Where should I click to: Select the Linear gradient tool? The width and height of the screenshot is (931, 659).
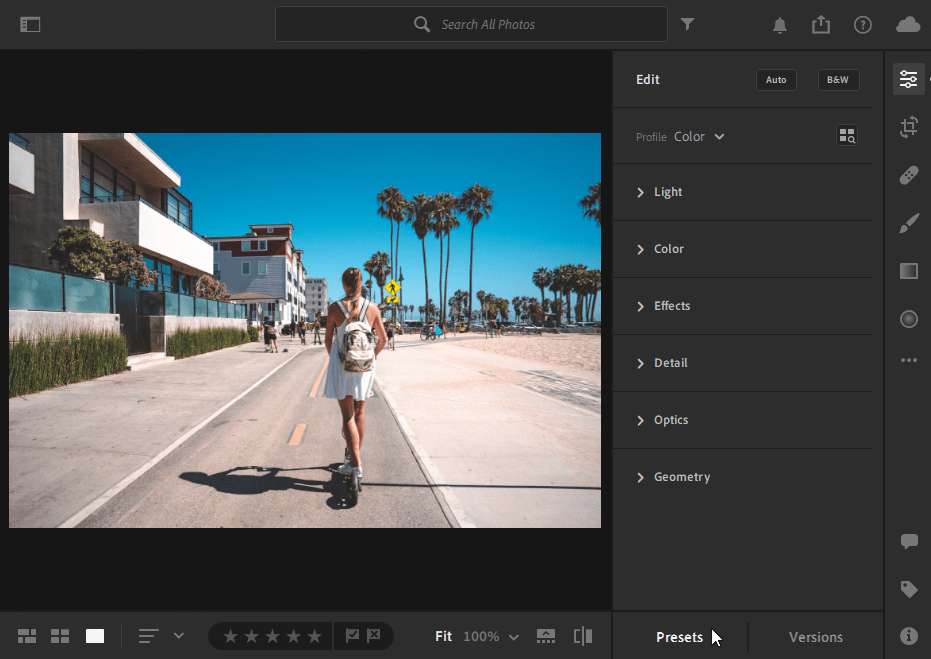908,271
